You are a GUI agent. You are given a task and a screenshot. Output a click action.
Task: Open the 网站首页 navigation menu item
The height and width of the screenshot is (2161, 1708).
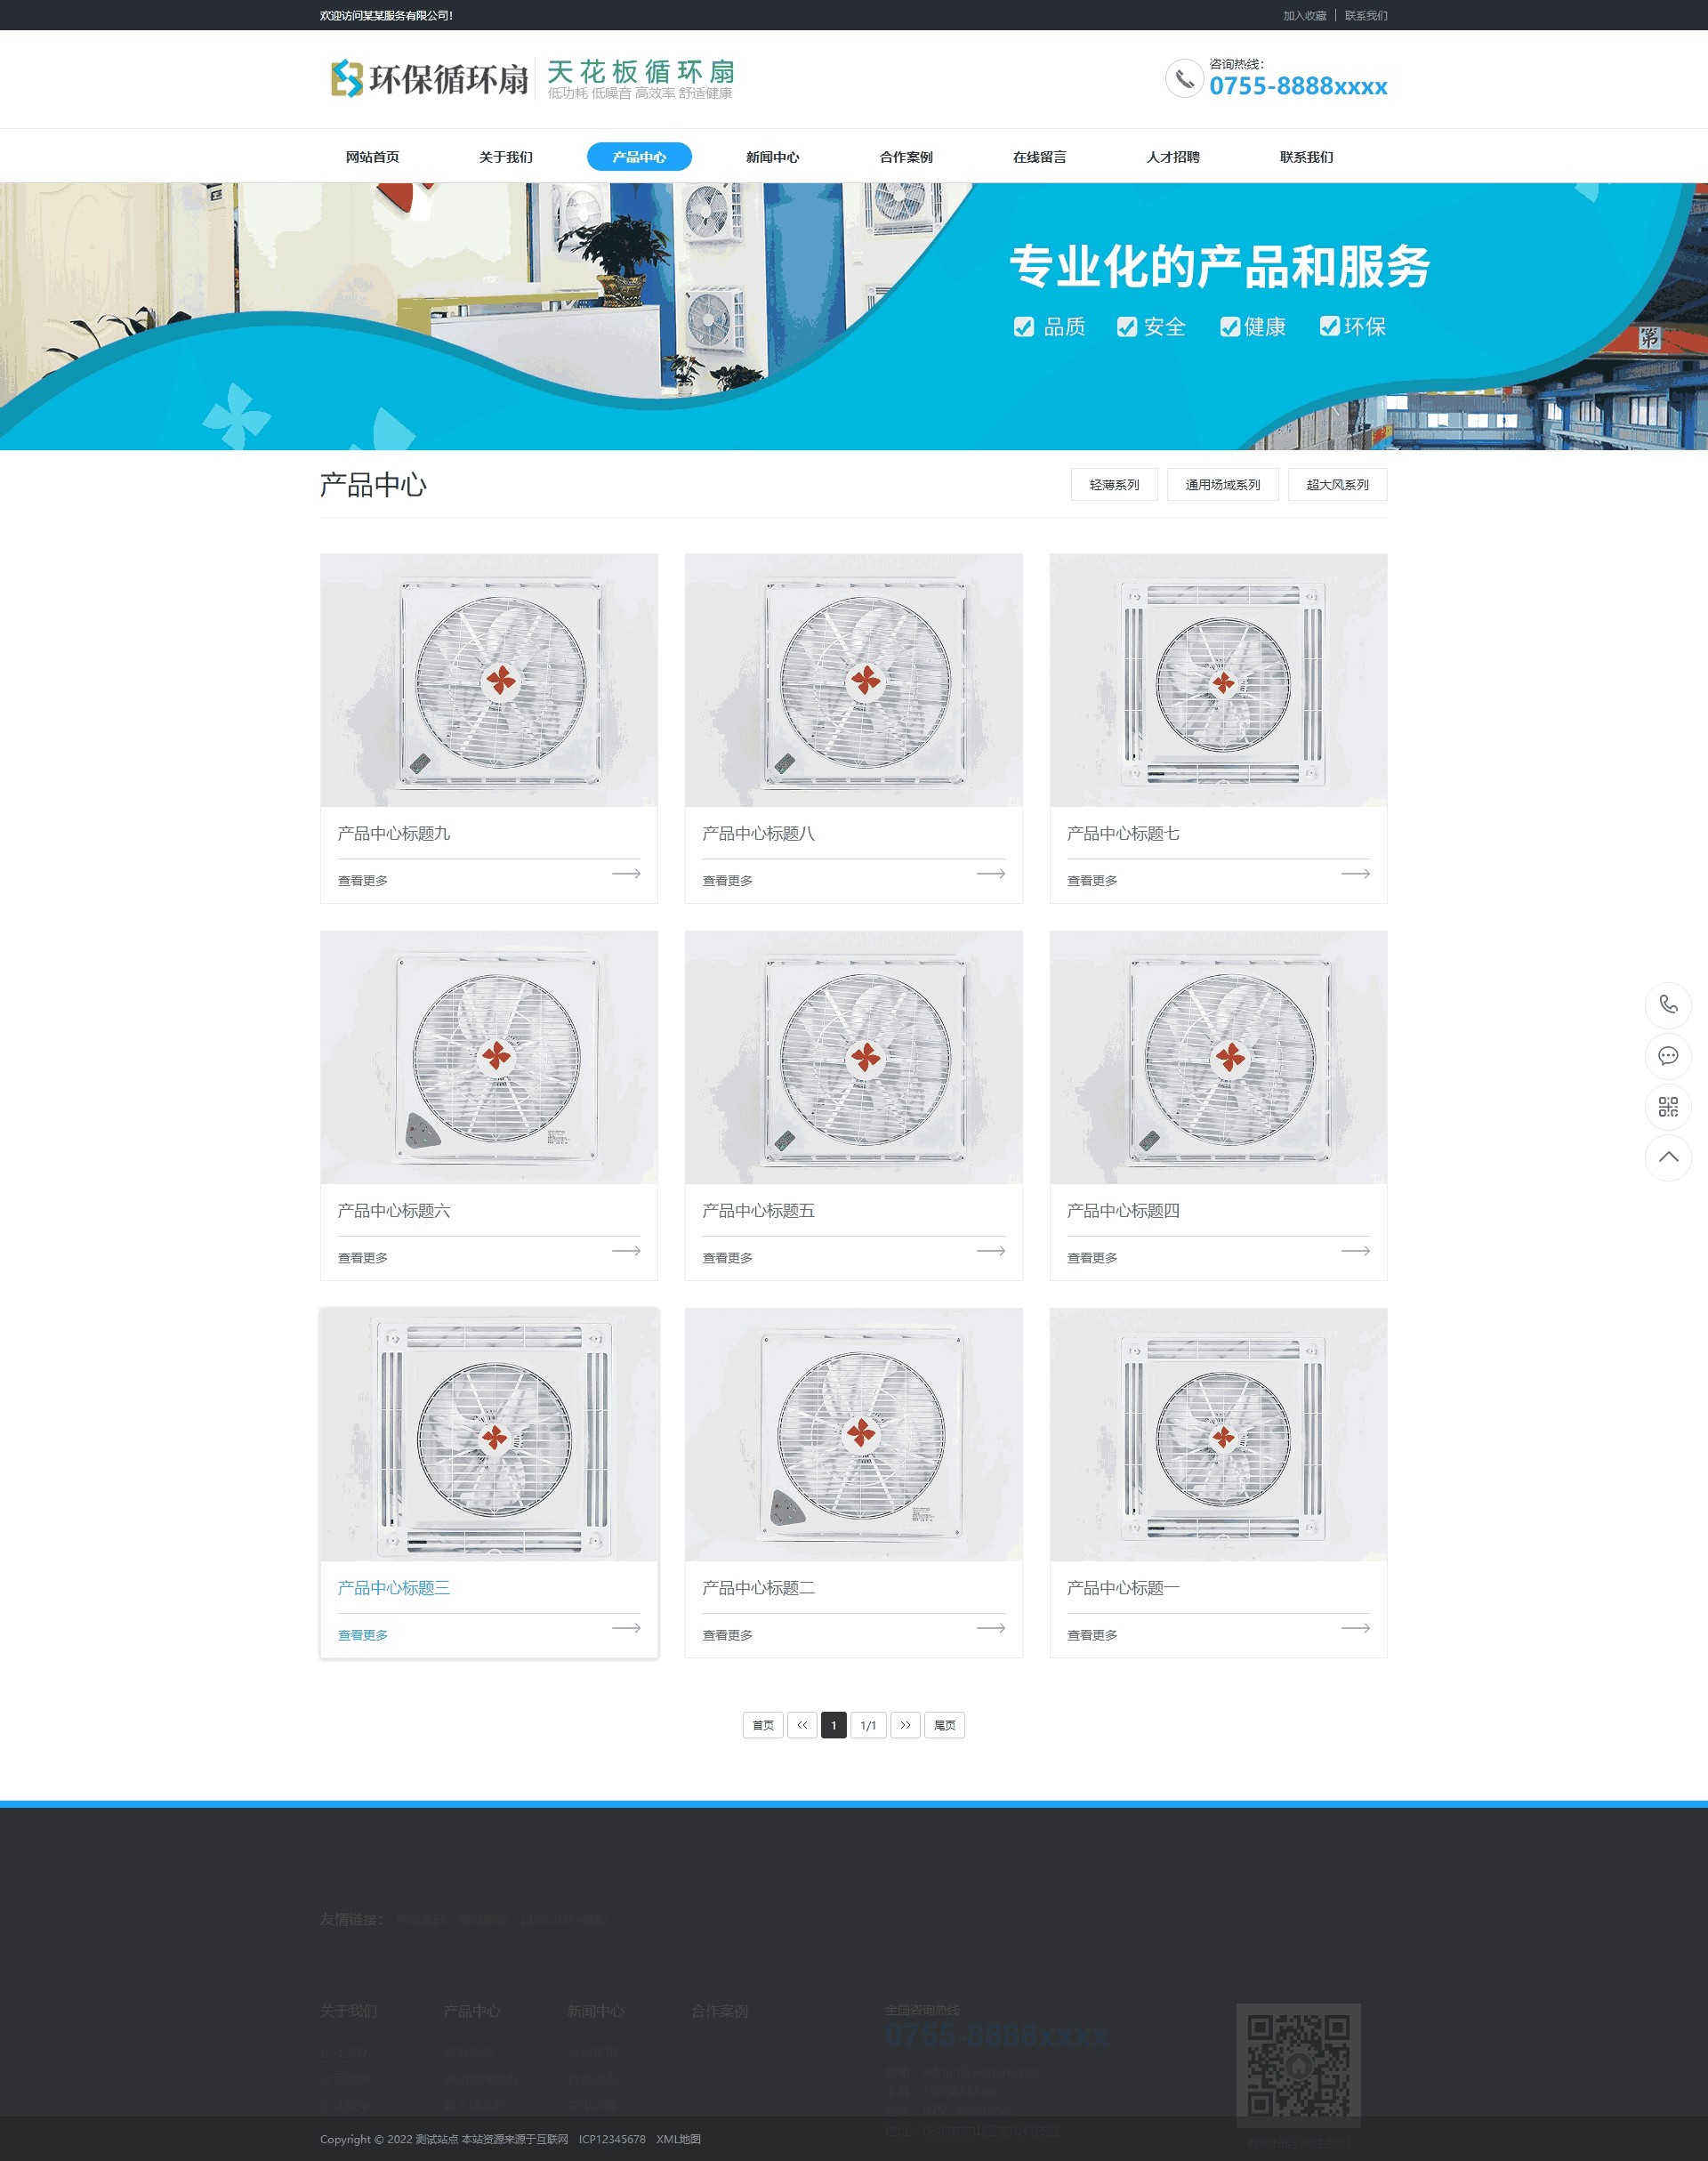(374, 156)
